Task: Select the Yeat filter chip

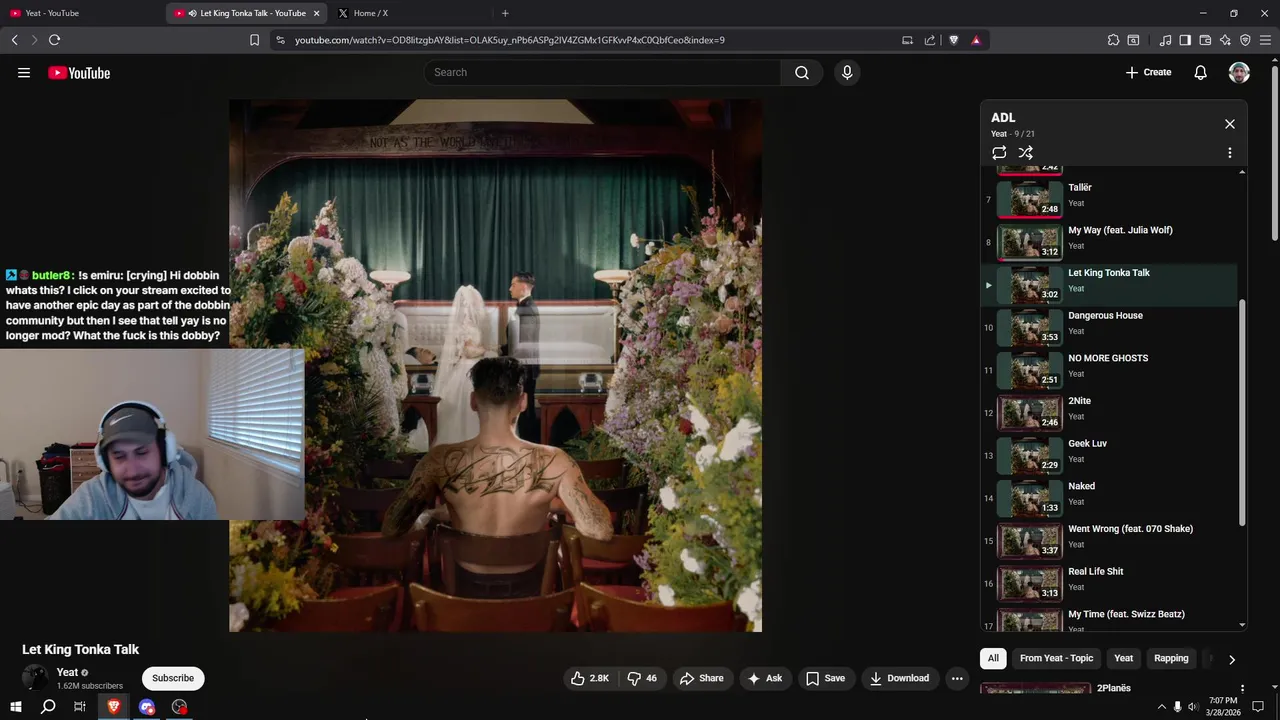Action: pos(1123,658)
